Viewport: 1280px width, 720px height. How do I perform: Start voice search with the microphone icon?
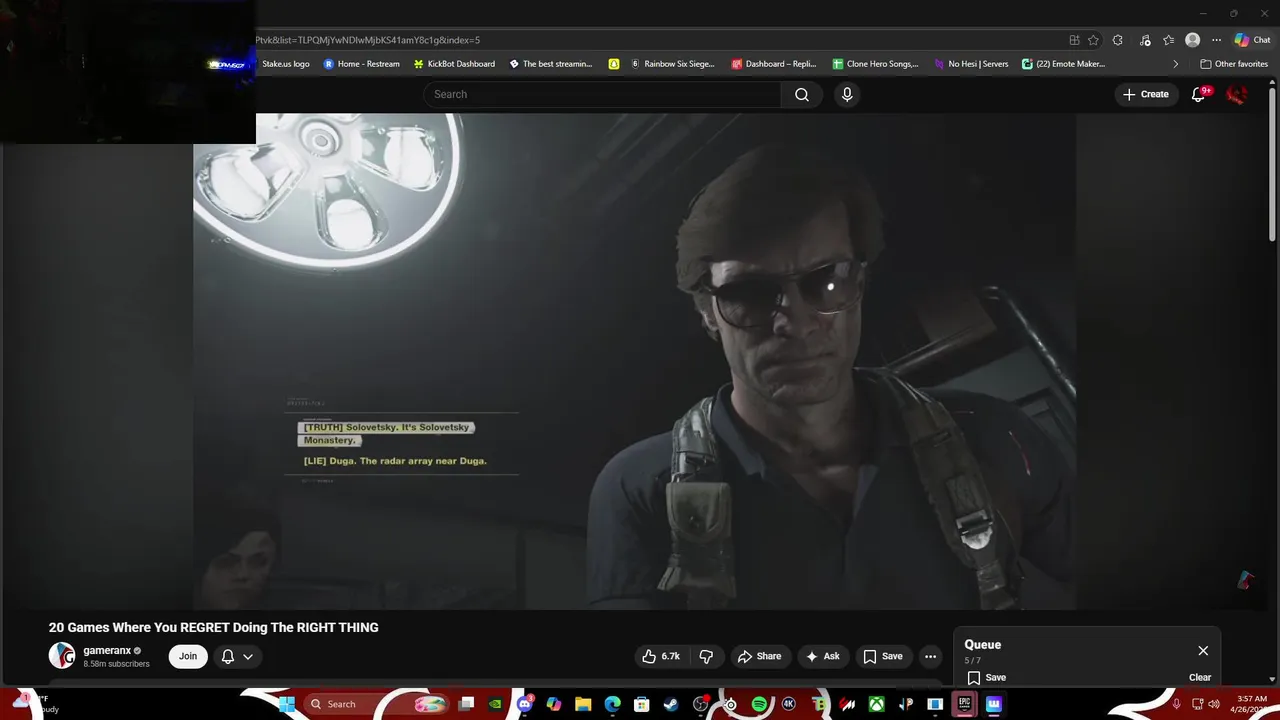[847, 94]
